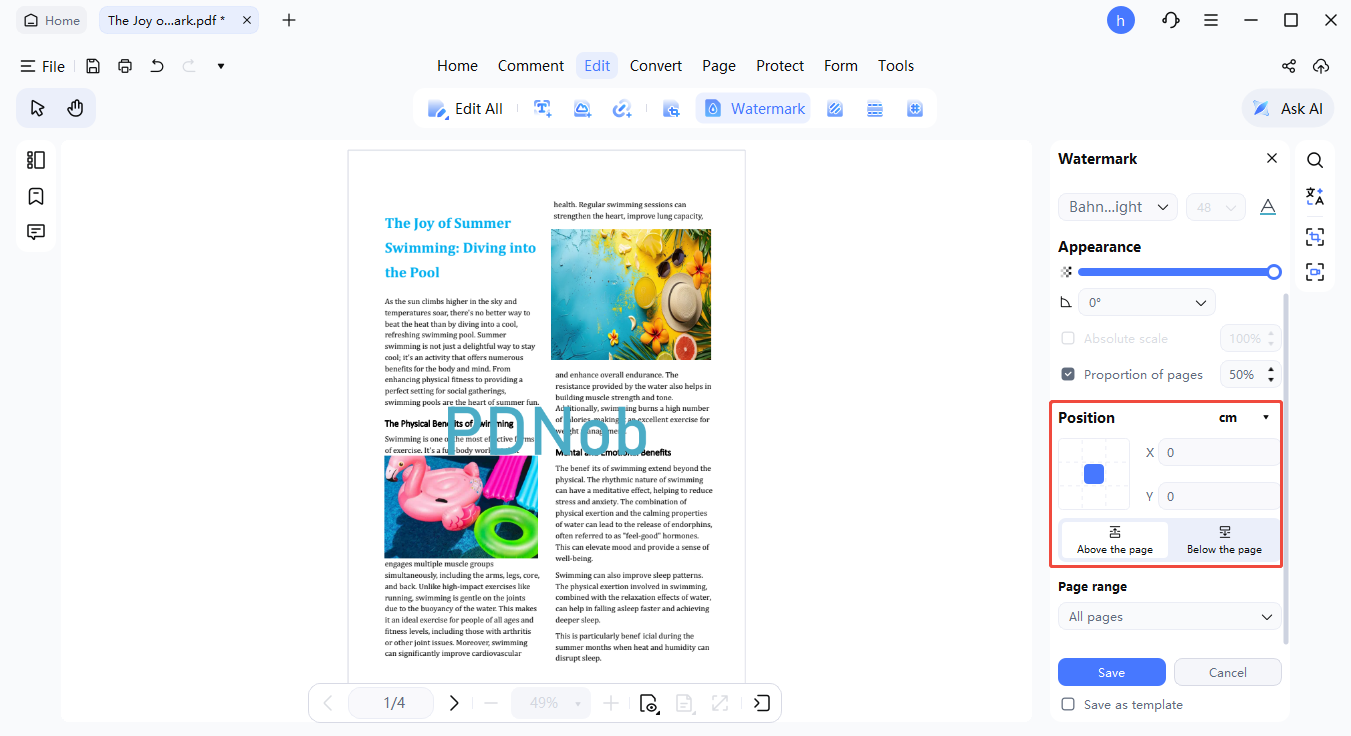1351x736 pixels.
Task: Enable the Absolute scale option
Action: pyautogui.click(x=1067, y=338)
